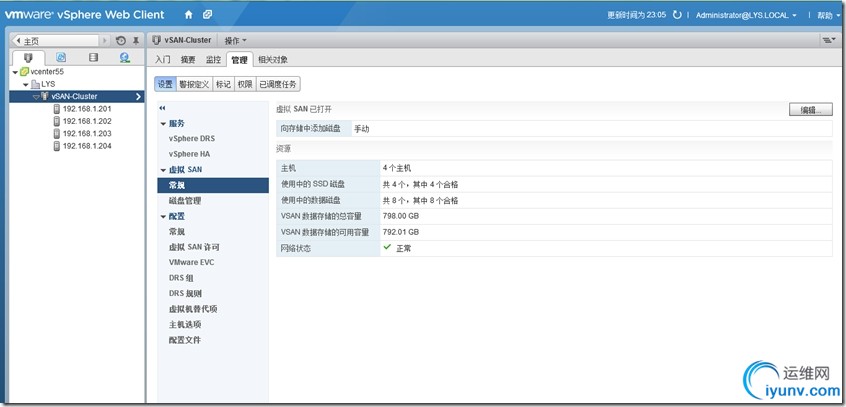Collapse the vSAN-Cluster tree node
This screenshot has width=846, height=407.
click(x=36, y=97)
